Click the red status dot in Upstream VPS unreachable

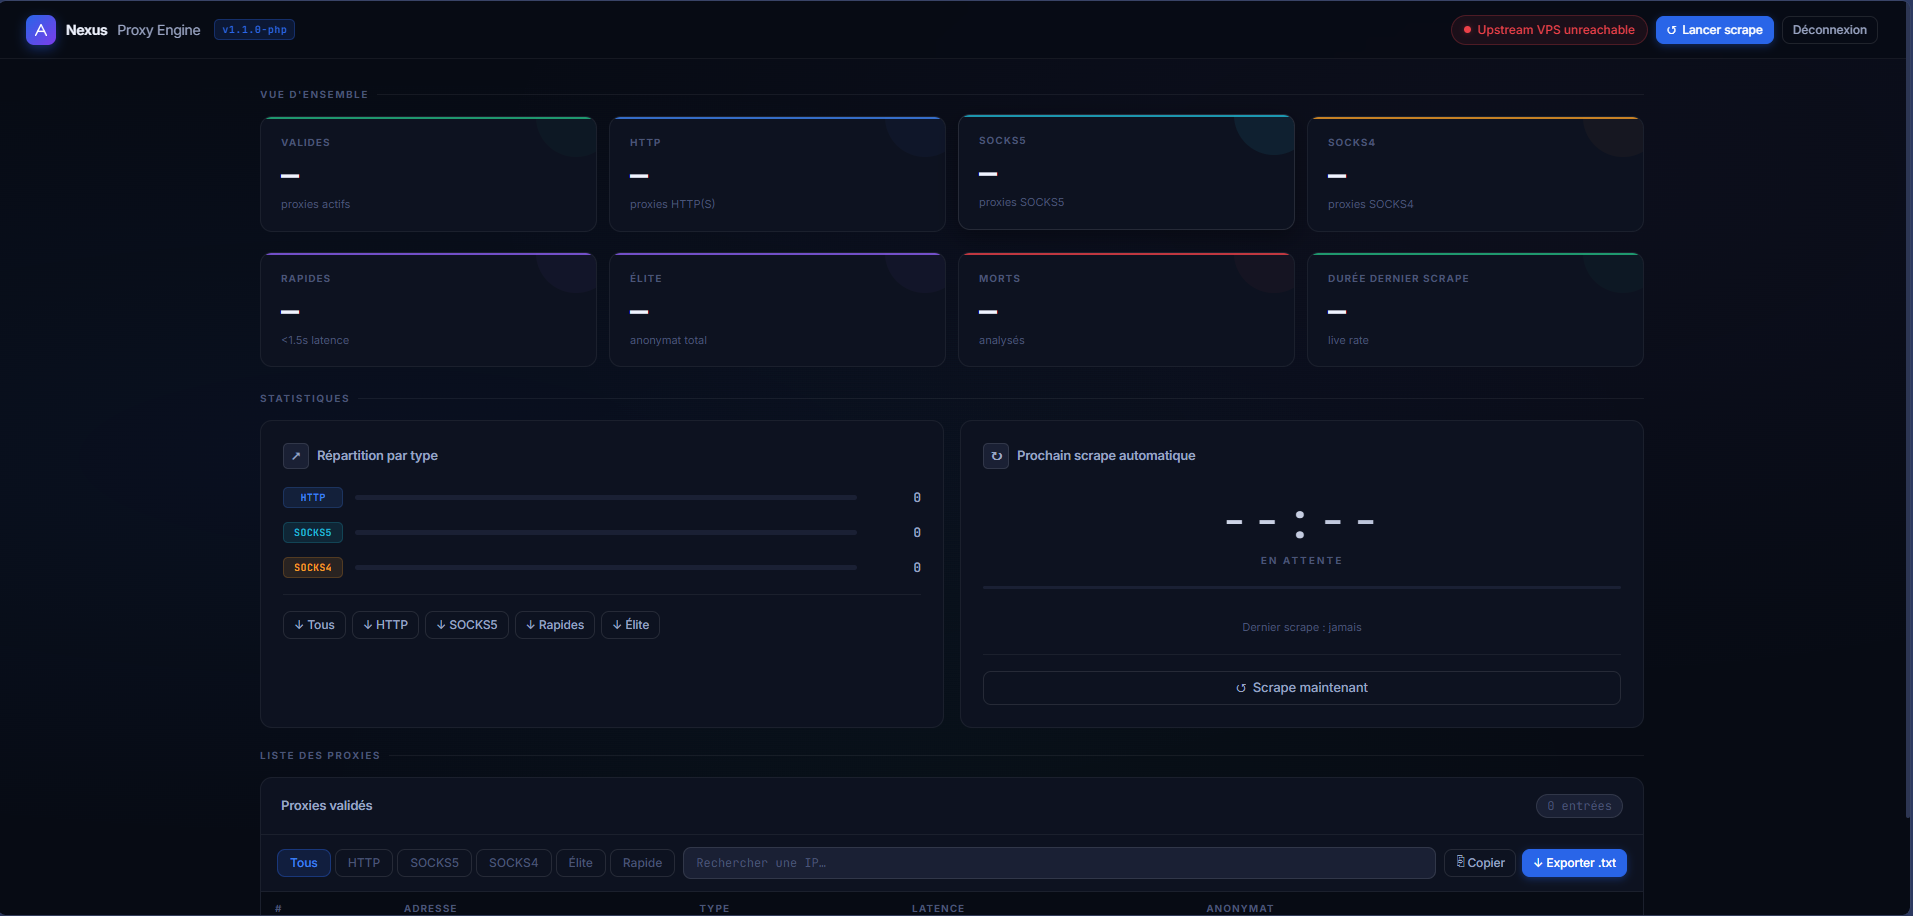[1467, 30]
